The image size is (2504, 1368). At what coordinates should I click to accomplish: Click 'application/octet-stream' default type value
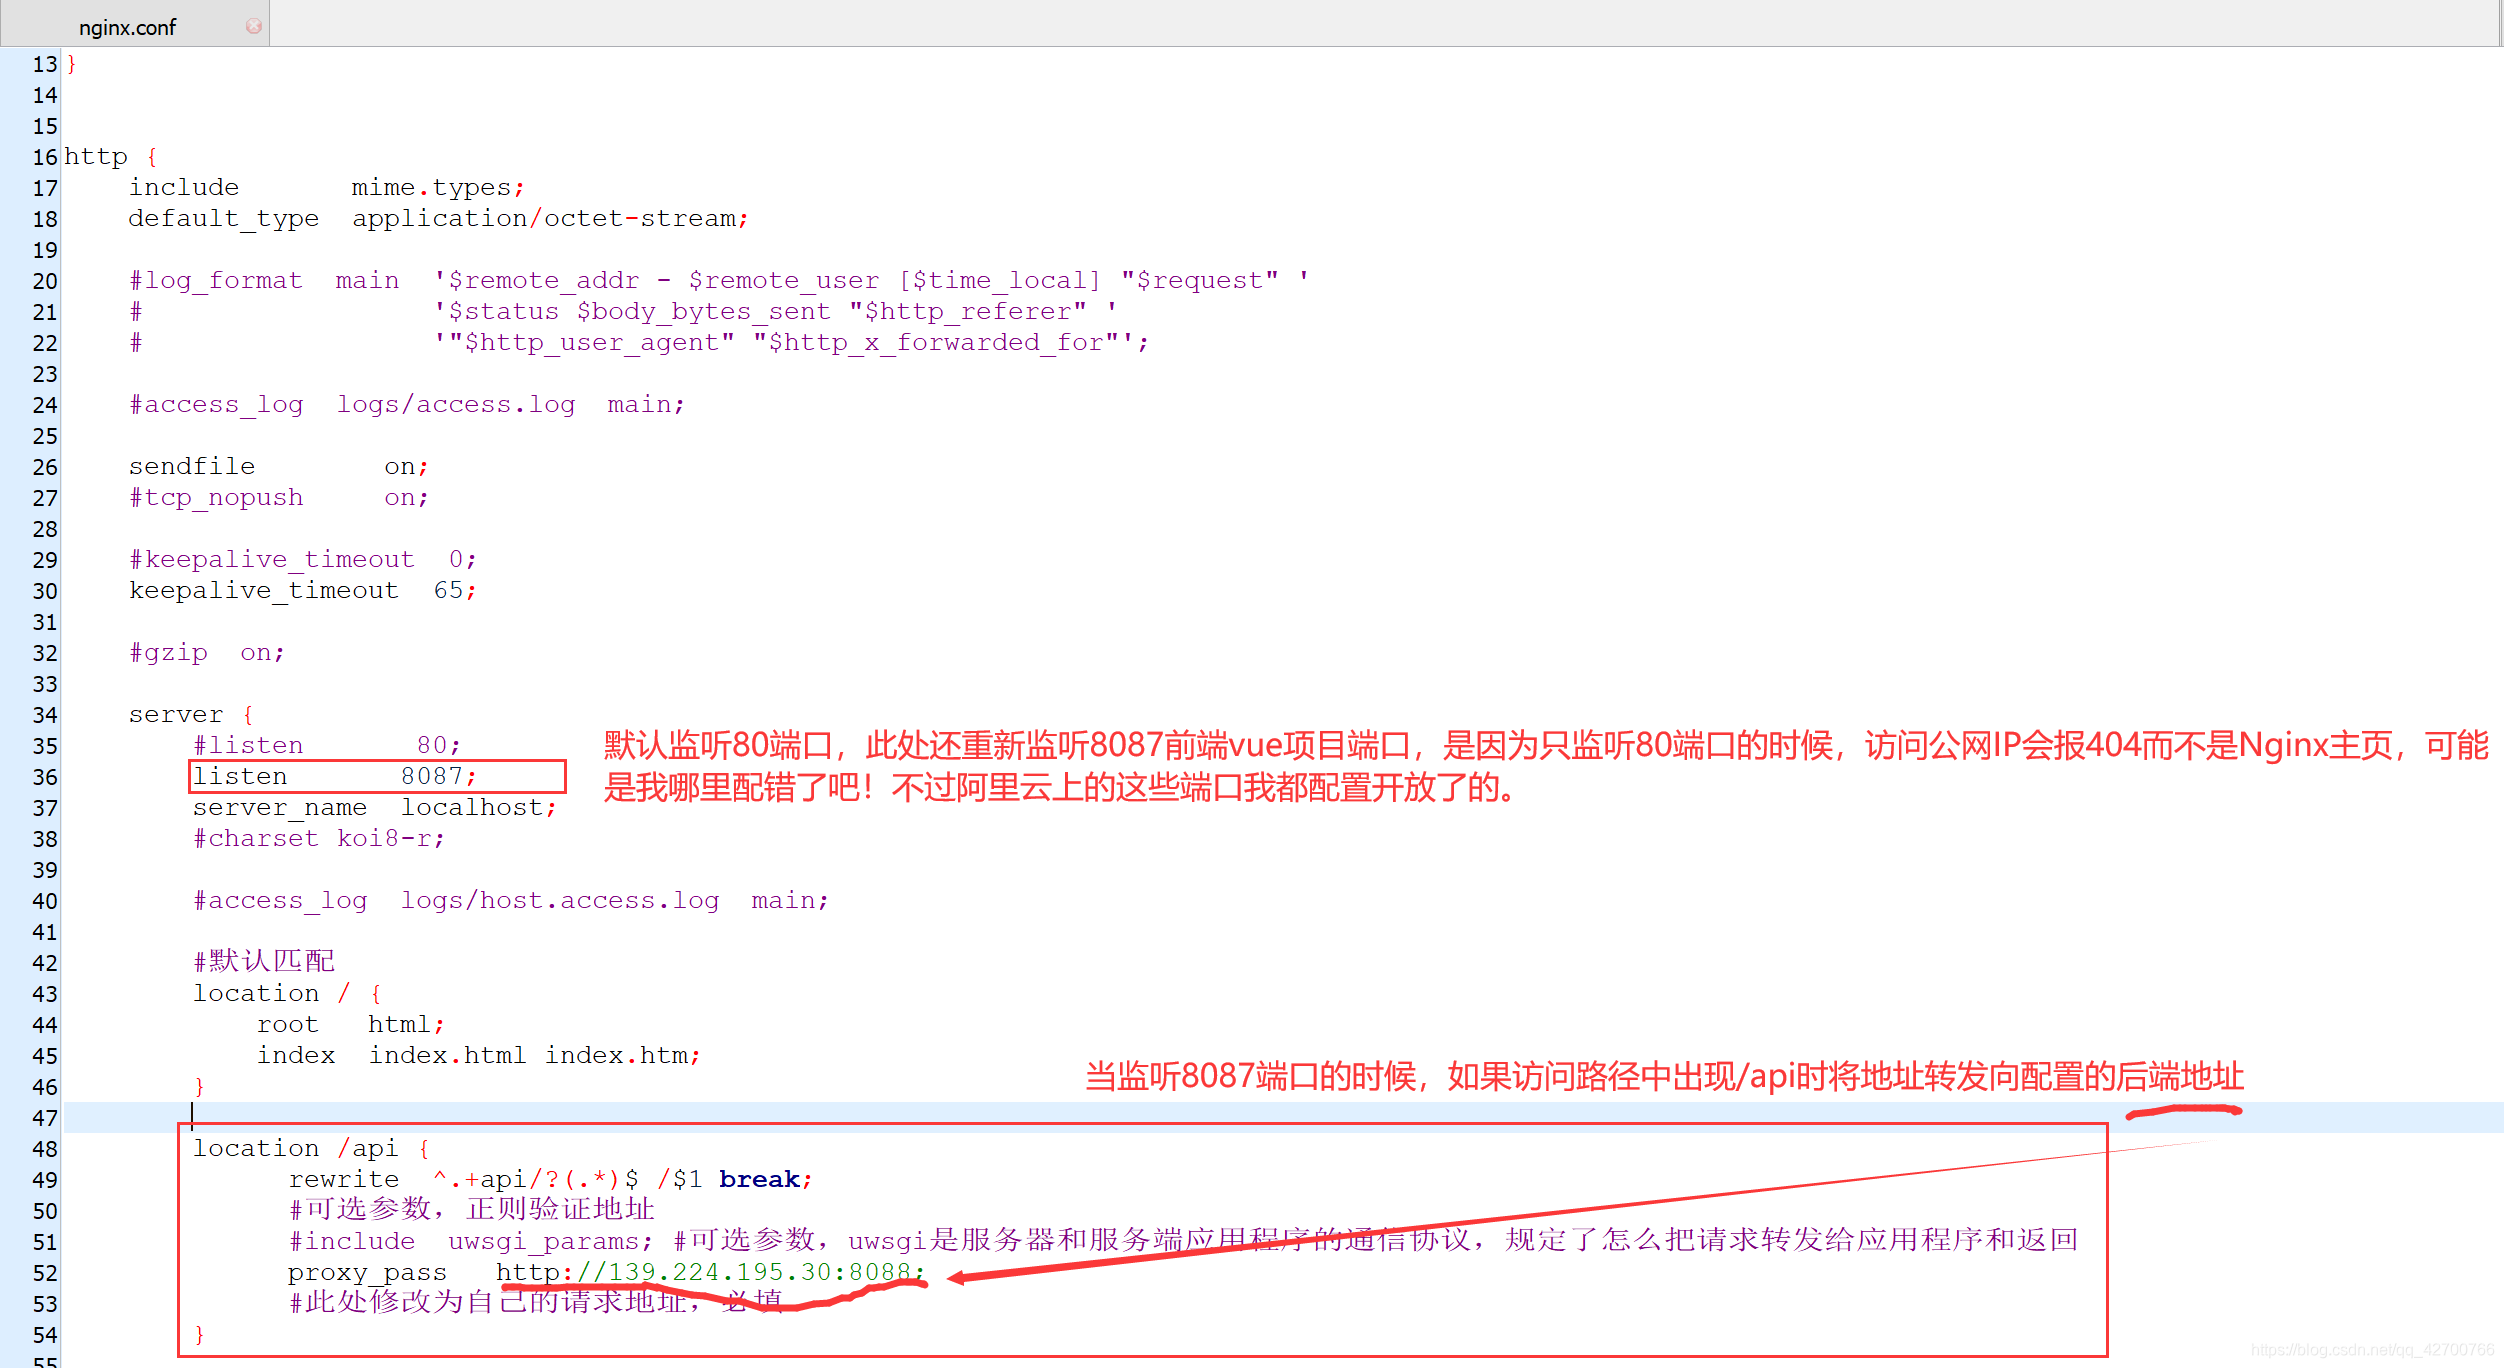544,219
